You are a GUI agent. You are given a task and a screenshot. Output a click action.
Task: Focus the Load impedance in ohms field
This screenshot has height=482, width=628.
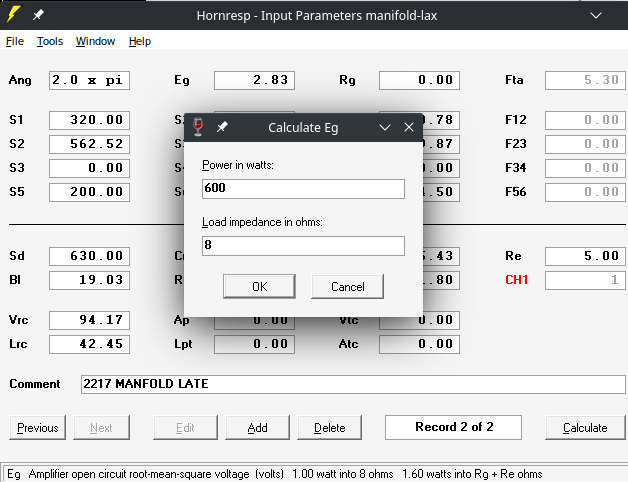(303, 246)
